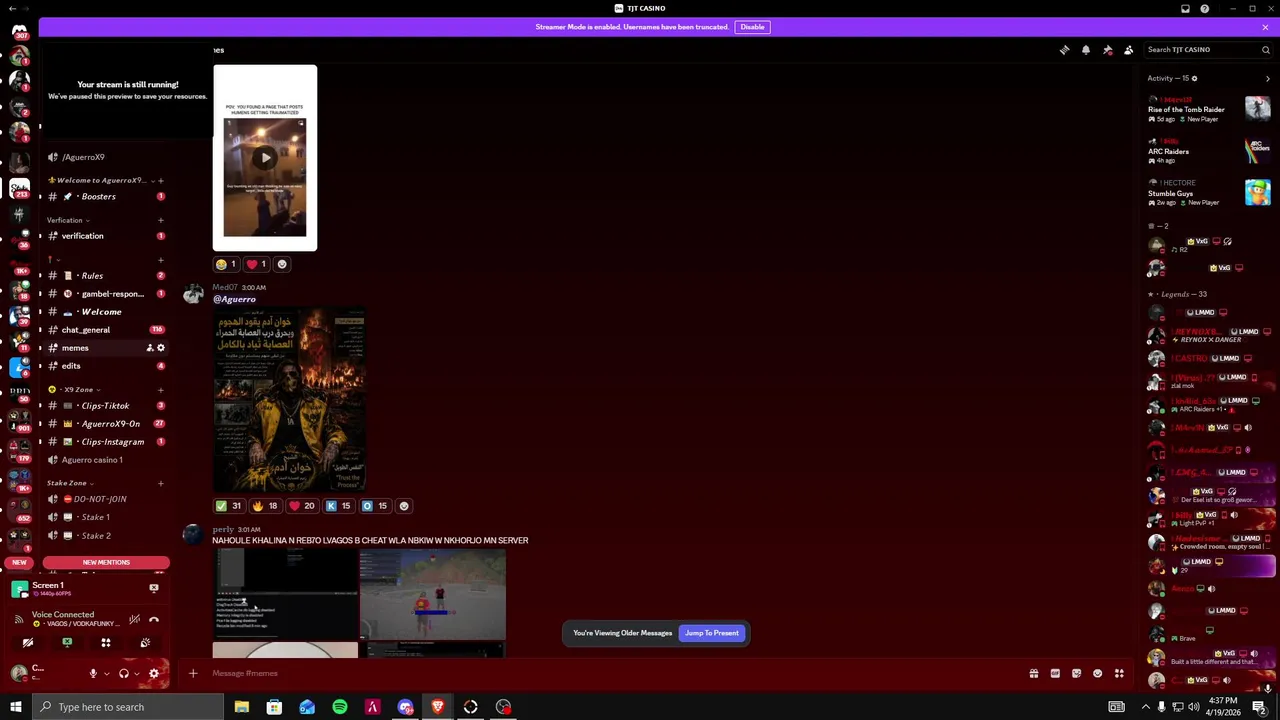Toggle the member list icon
The image size is (1280, 720).
pos(1128,49)
